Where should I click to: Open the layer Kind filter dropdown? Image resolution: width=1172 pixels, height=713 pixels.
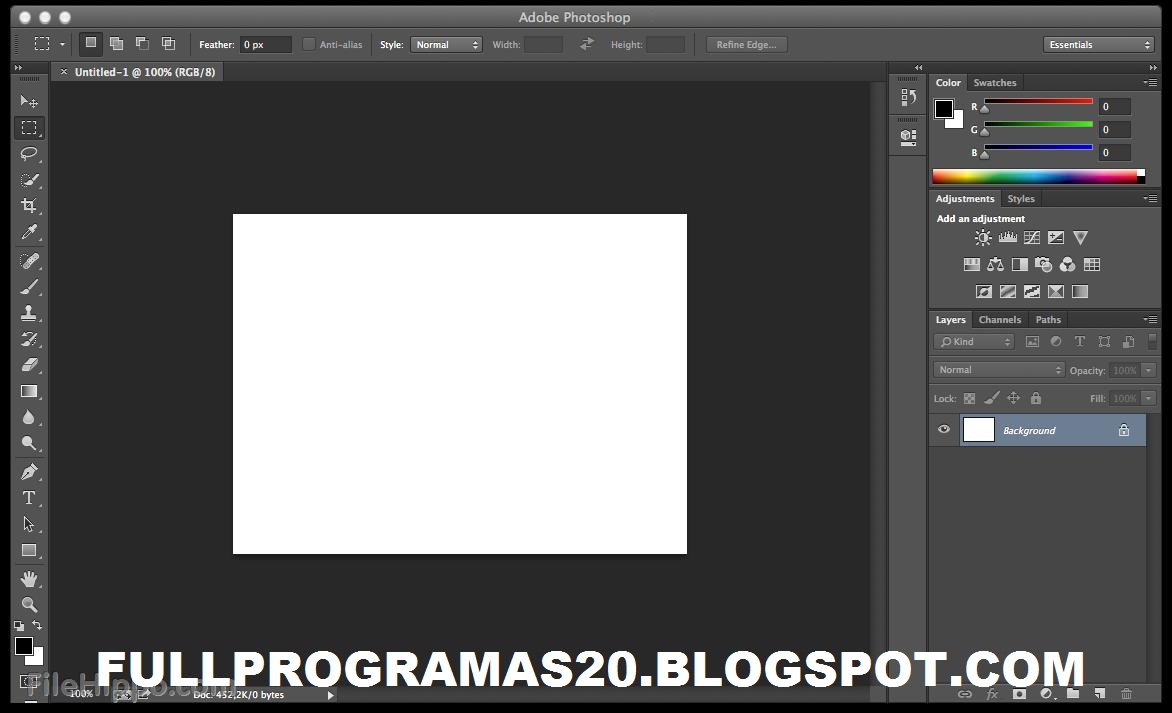pyautogui.click(x=973, y=342)
